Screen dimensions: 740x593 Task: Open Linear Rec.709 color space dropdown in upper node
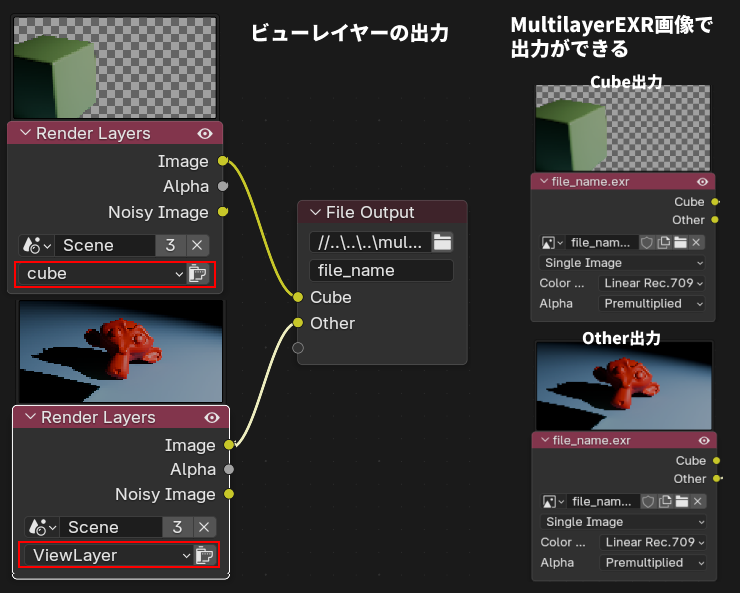point(653,283)
